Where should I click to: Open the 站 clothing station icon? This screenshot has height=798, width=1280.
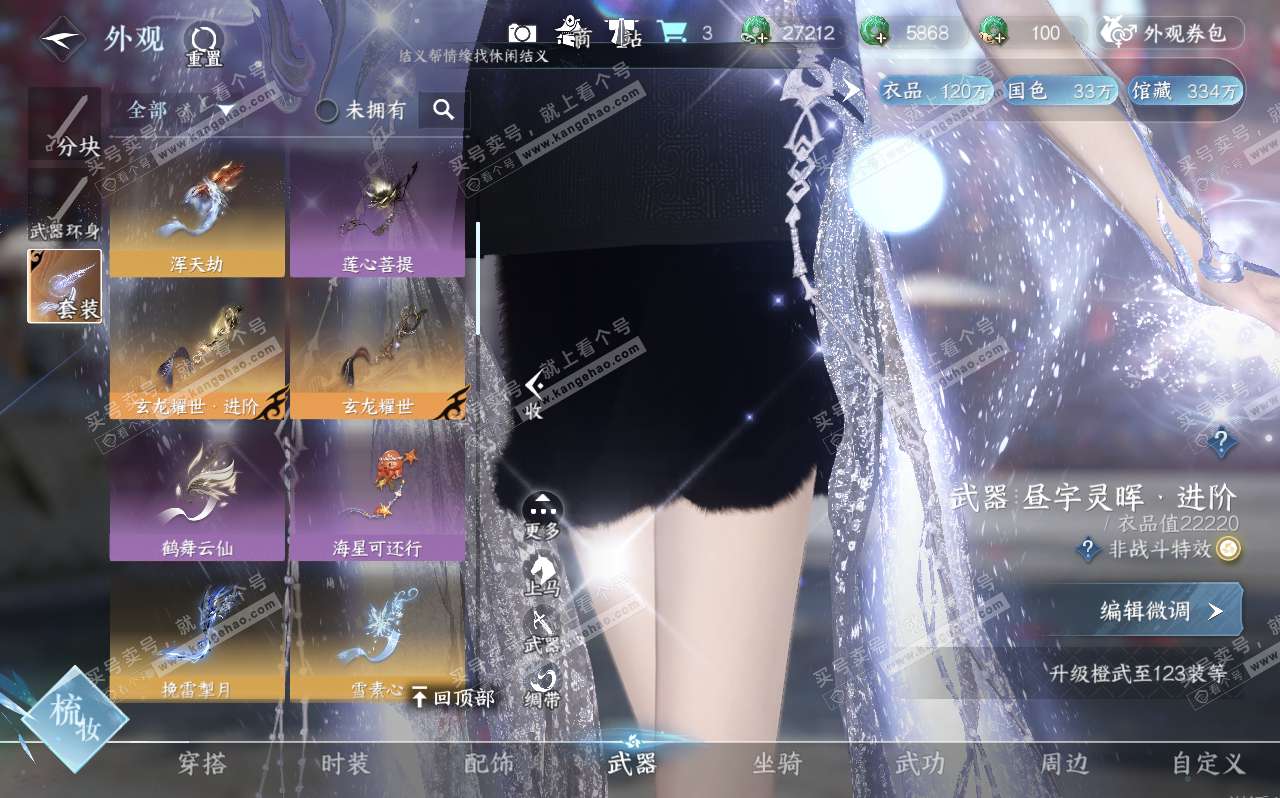625,33
